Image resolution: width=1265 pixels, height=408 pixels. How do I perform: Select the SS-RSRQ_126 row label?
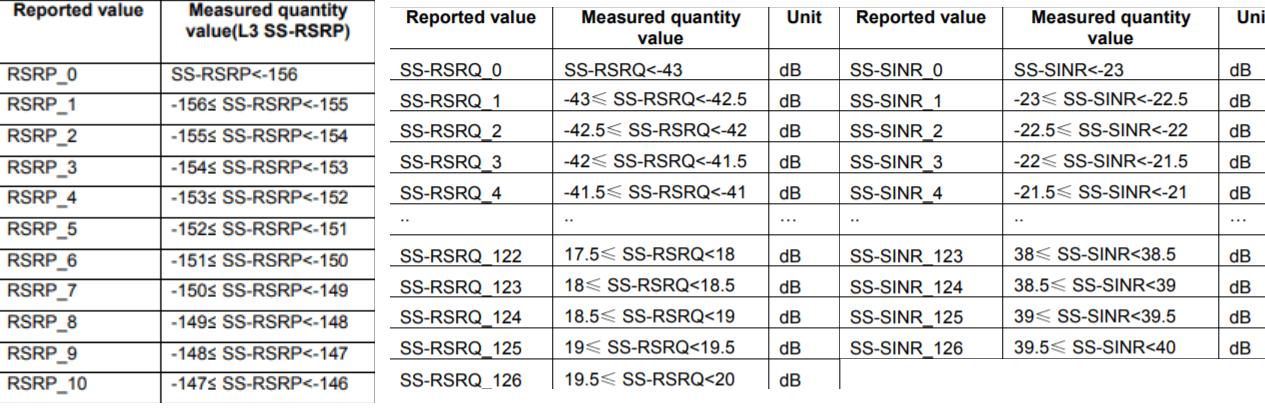point(460,379)
